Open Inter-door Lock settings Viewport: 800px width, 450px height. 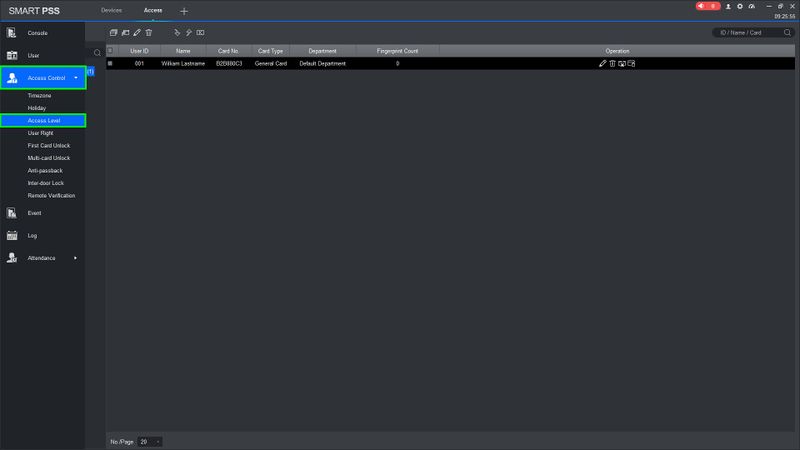pos(45,183)
